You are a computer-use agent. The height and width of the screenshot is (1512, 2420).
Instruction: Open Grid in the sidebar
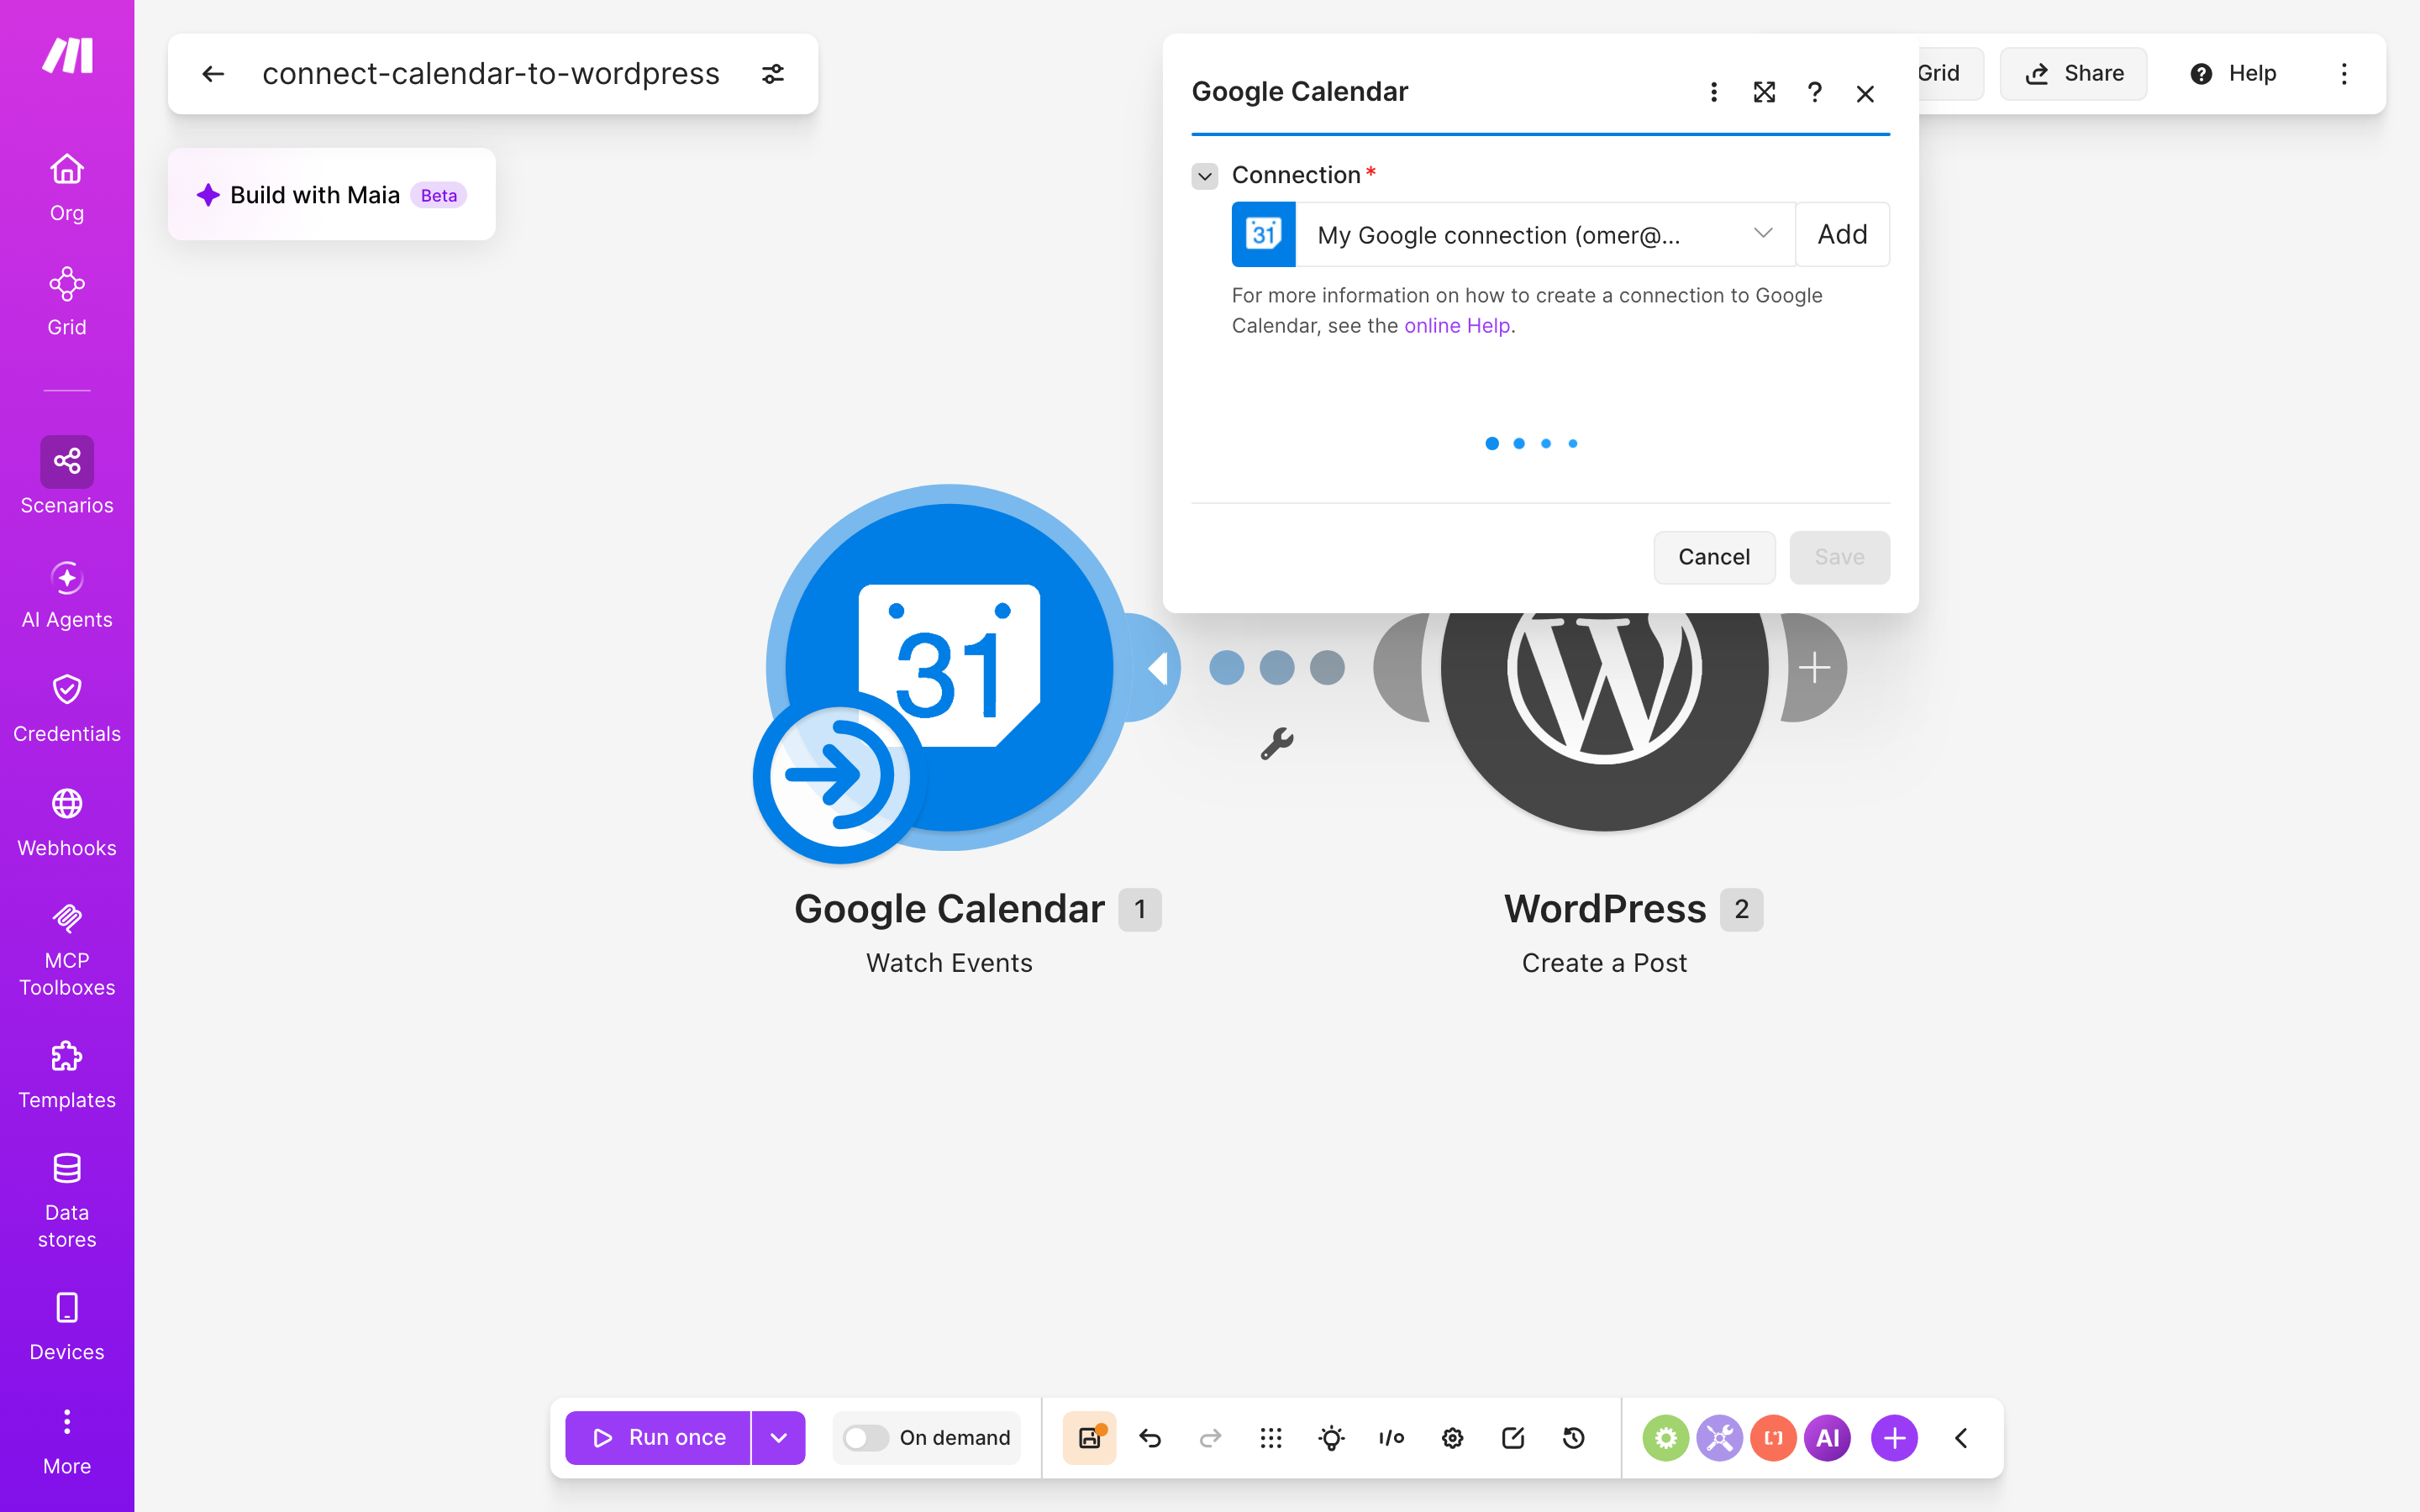(x=67, y=301)
